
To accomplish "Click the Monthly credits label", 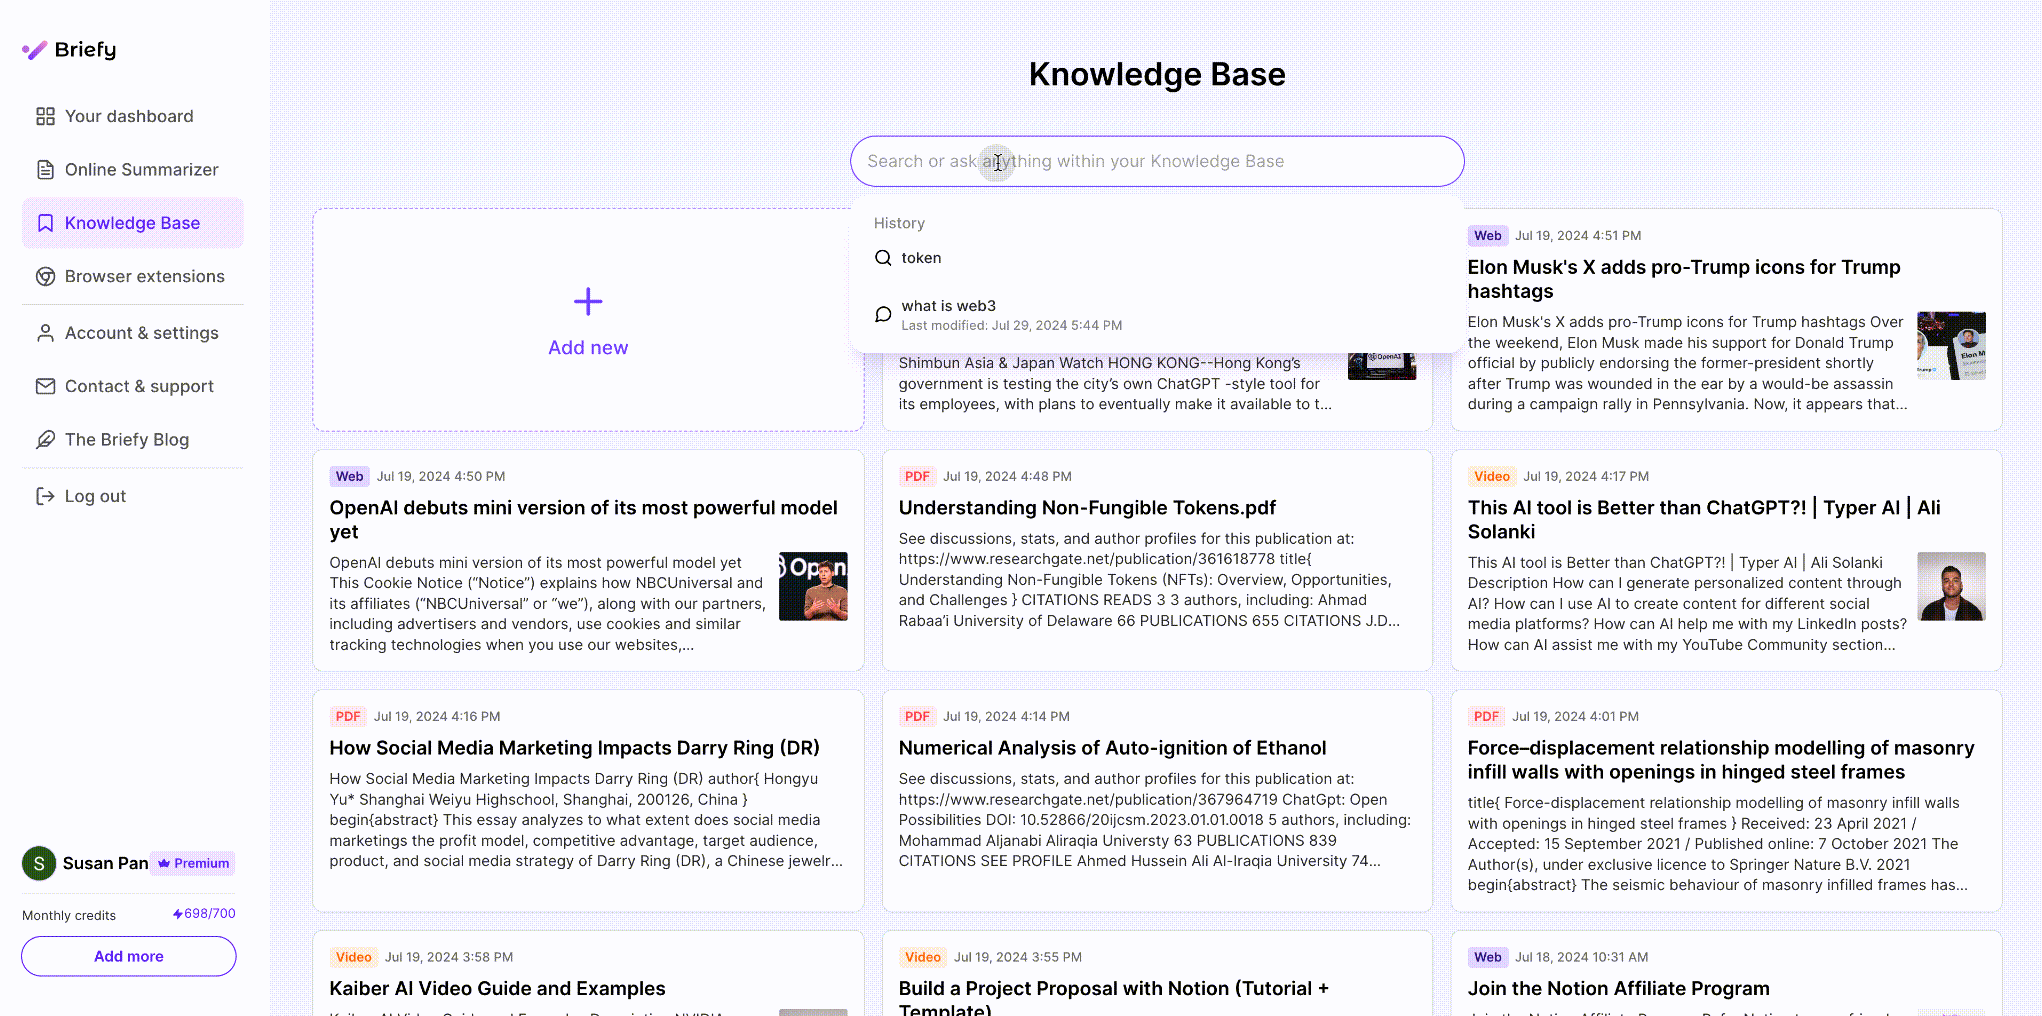I will [x=69, y=915].
